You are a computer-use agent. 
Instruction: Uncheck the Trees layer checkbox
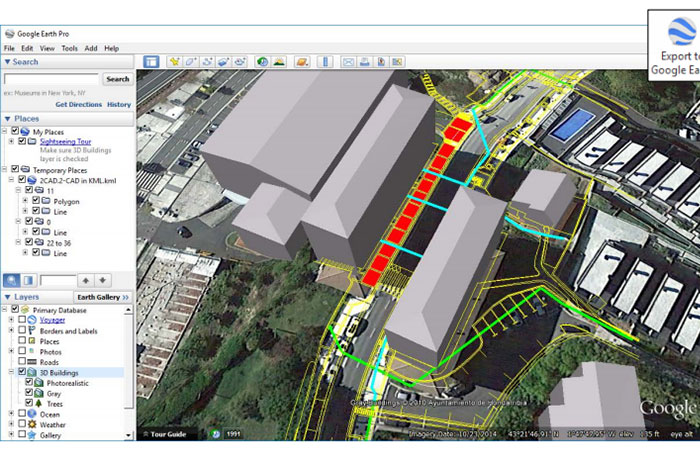29,403
